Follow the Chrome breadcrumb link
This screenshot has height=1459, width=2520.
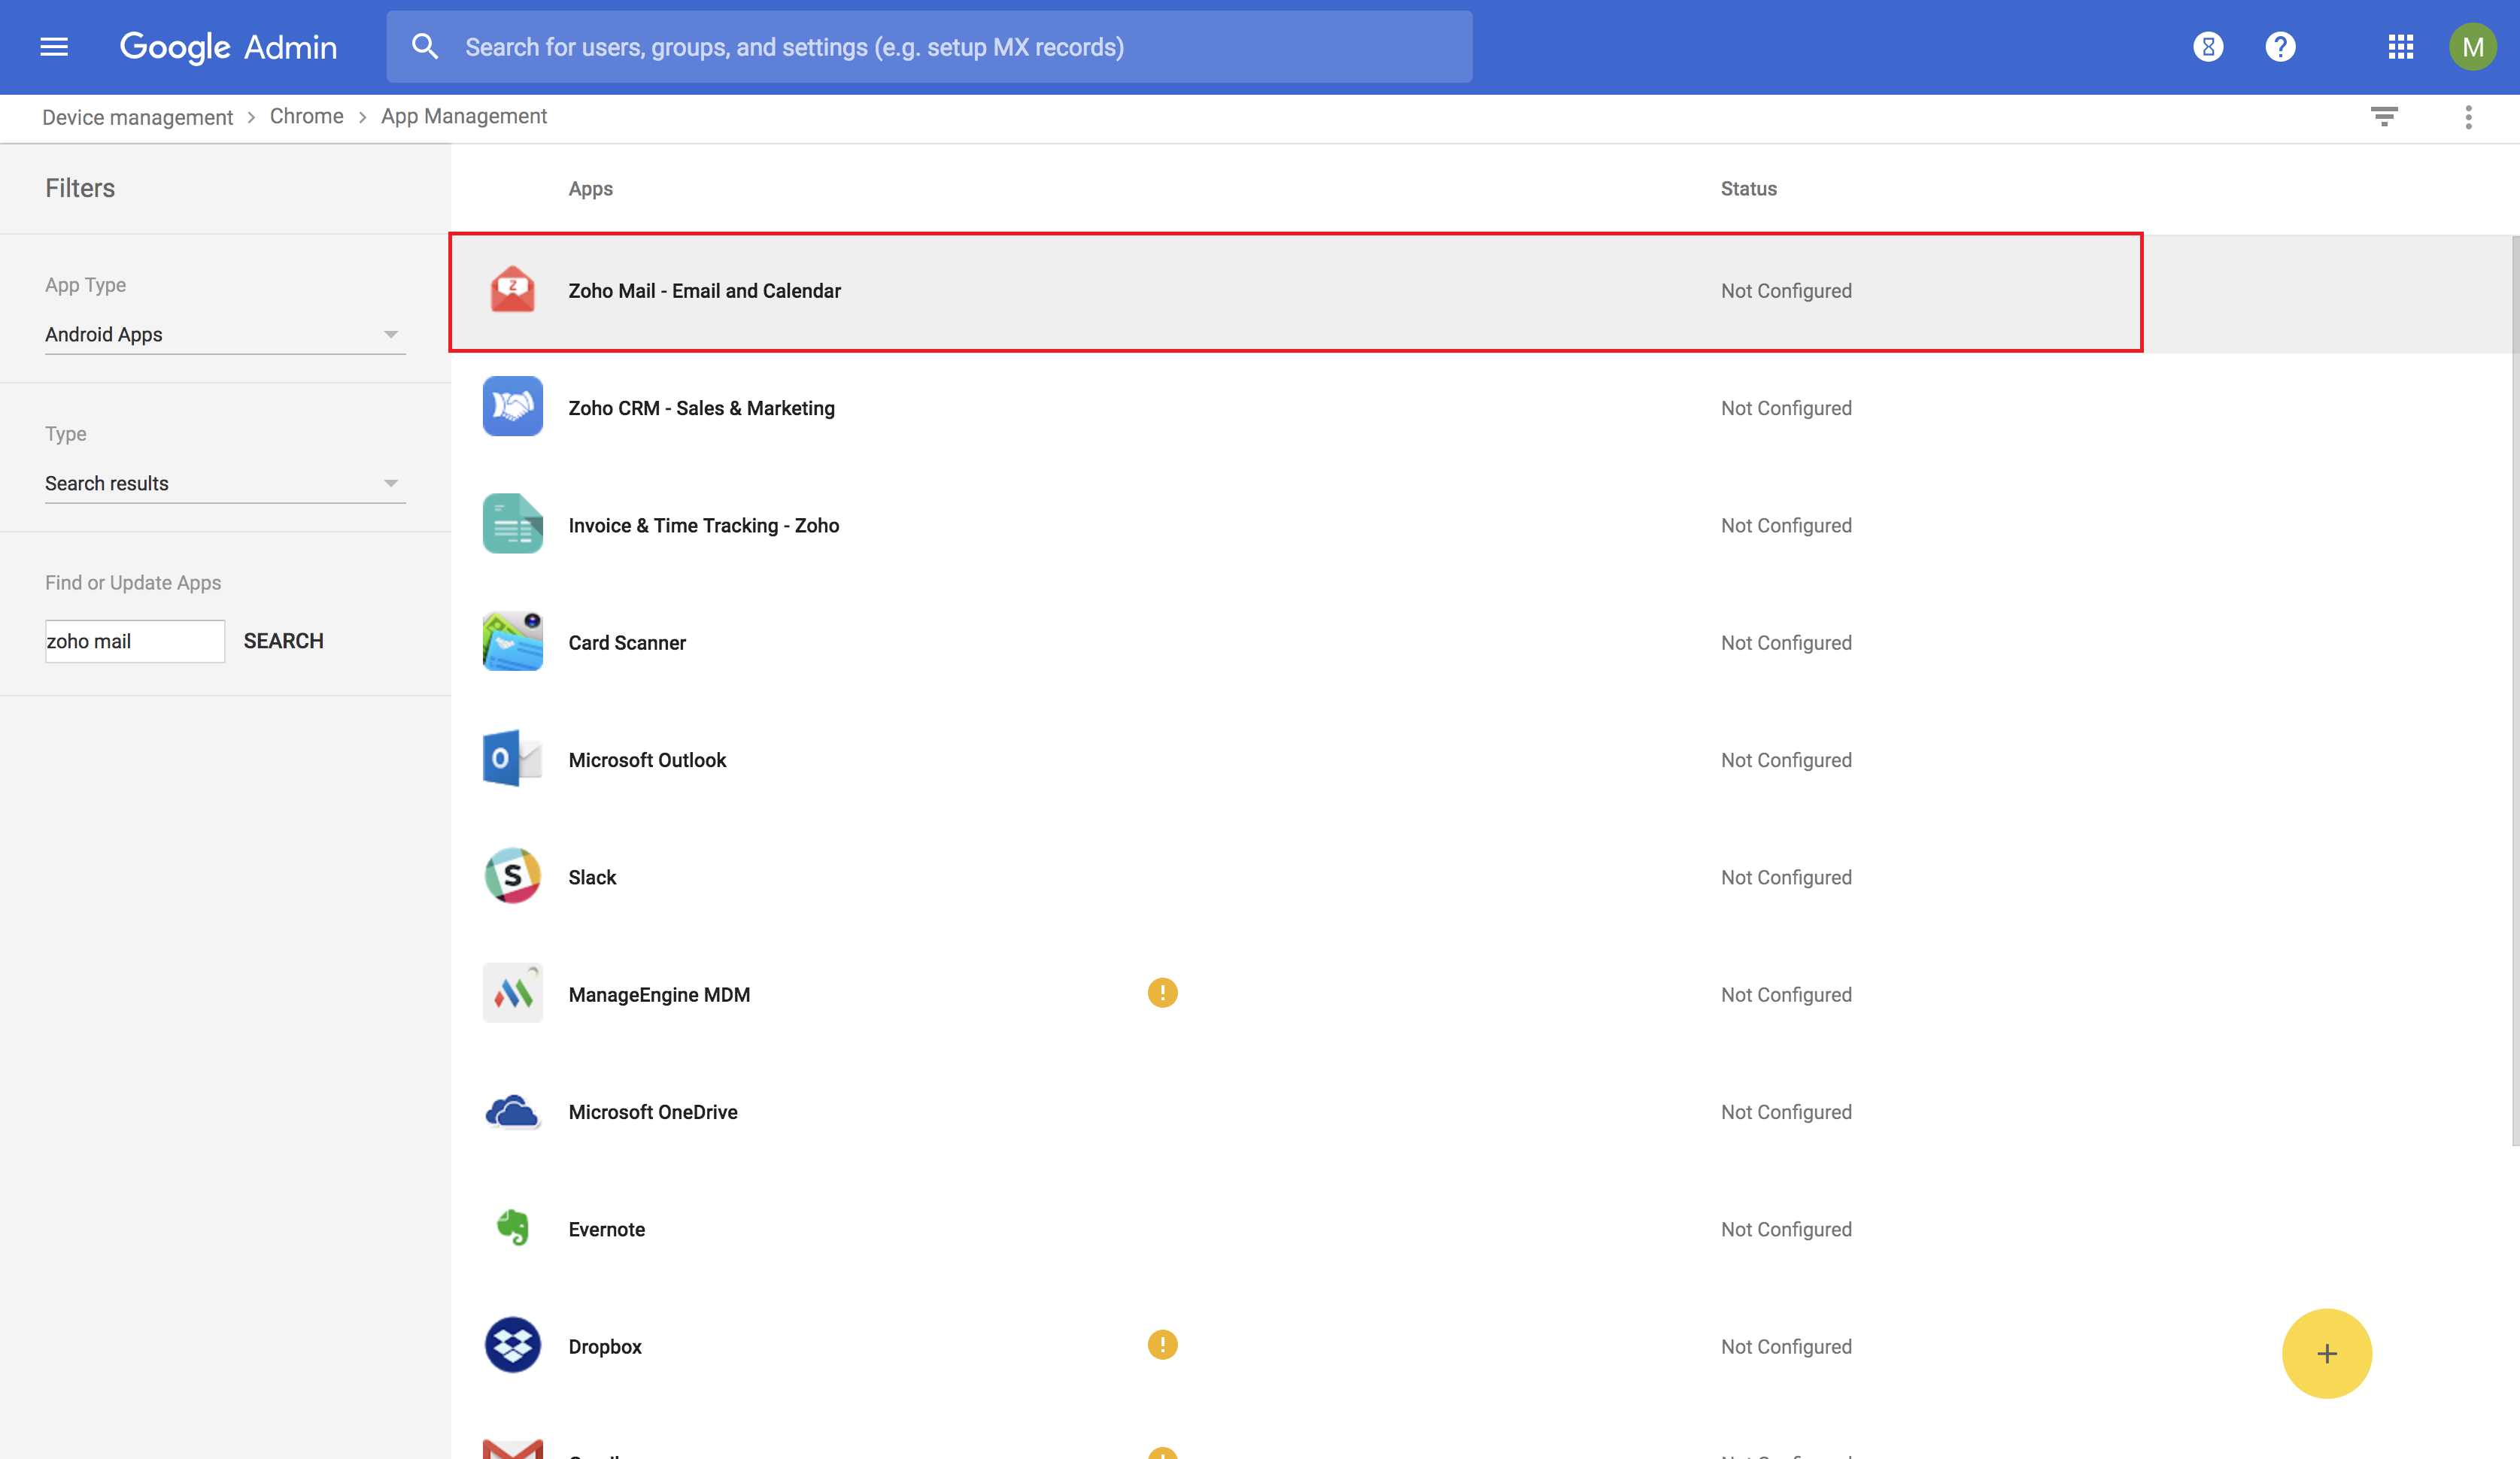[x=307, y=116]
